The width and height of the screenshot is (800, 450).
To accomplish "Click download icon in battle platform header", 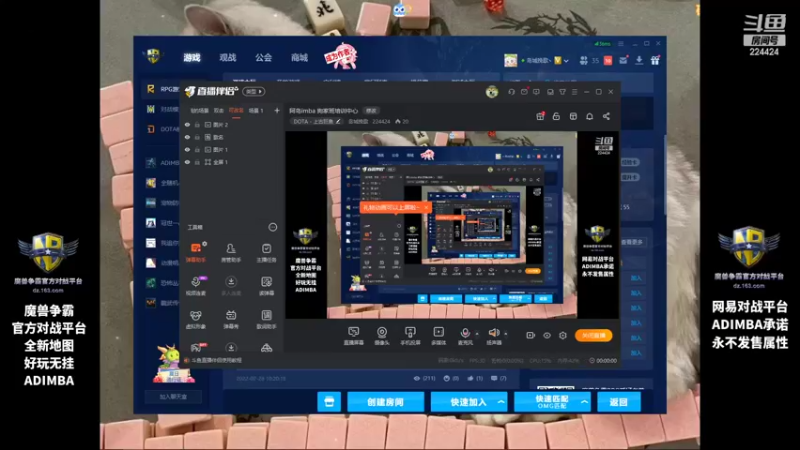I will coord(639,60).
